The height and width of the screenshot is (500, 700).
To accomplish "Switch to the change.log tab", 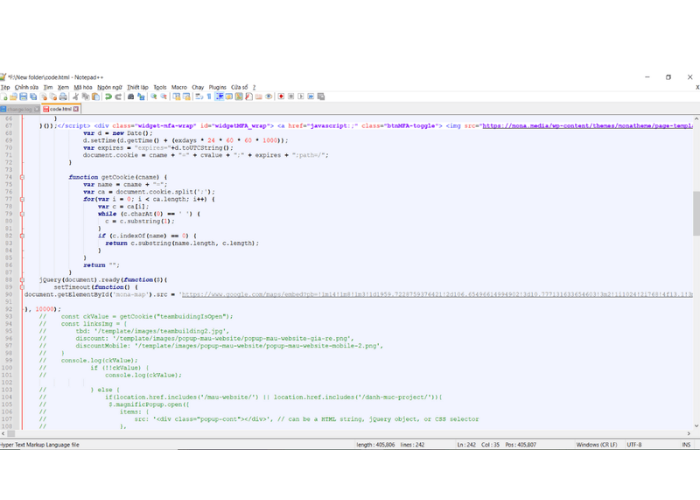I will pos(19,109).
